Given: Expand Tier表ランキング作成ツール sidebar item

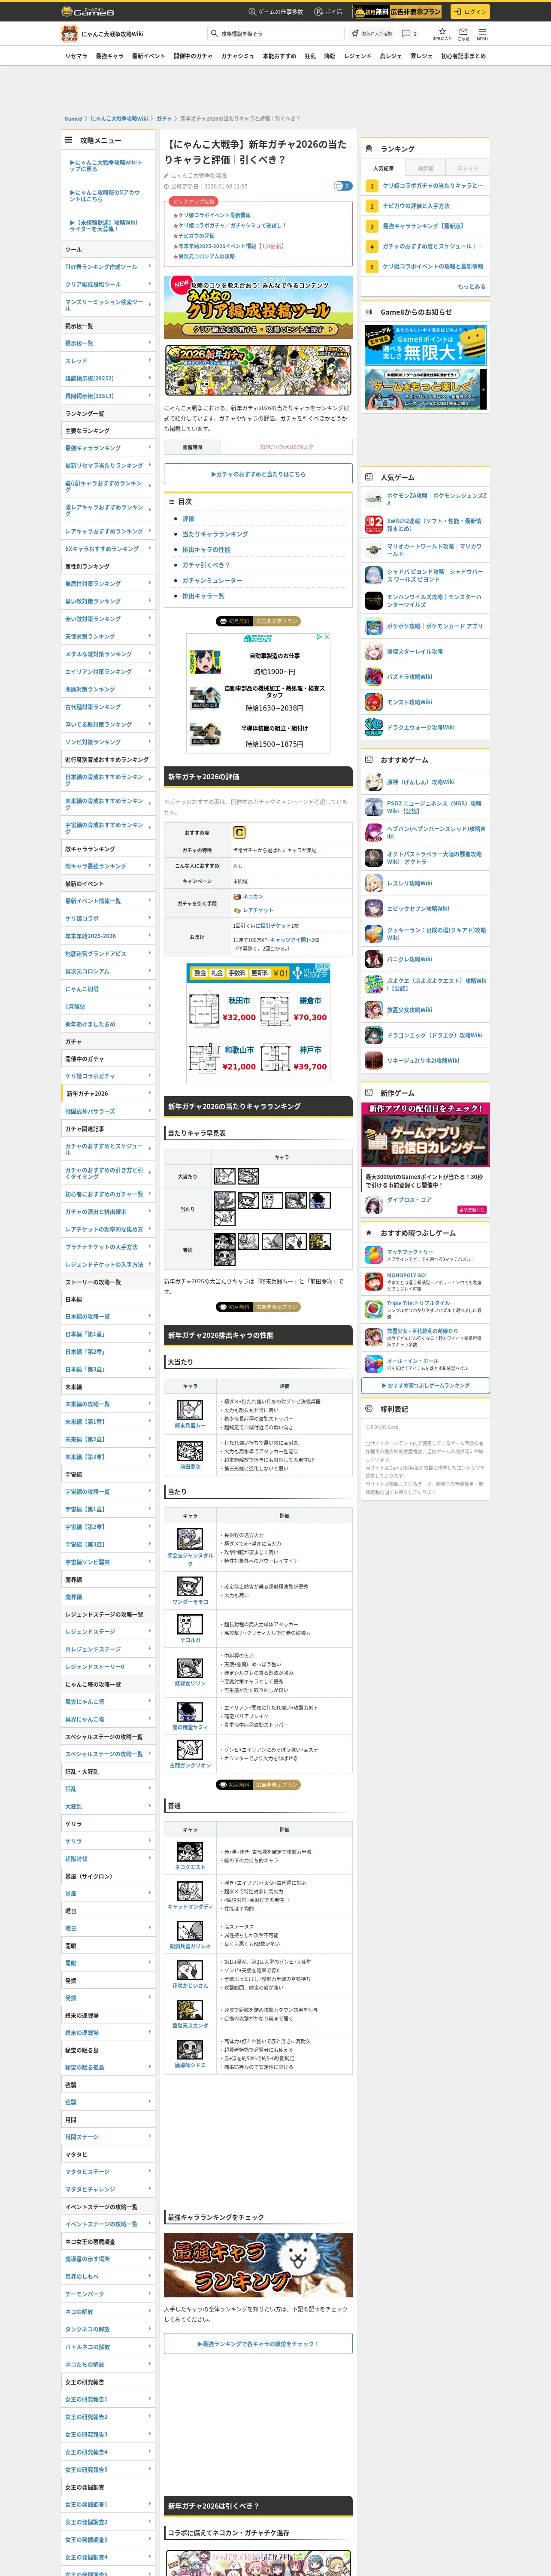Looking at the screenshot, I should click(108, 267).
